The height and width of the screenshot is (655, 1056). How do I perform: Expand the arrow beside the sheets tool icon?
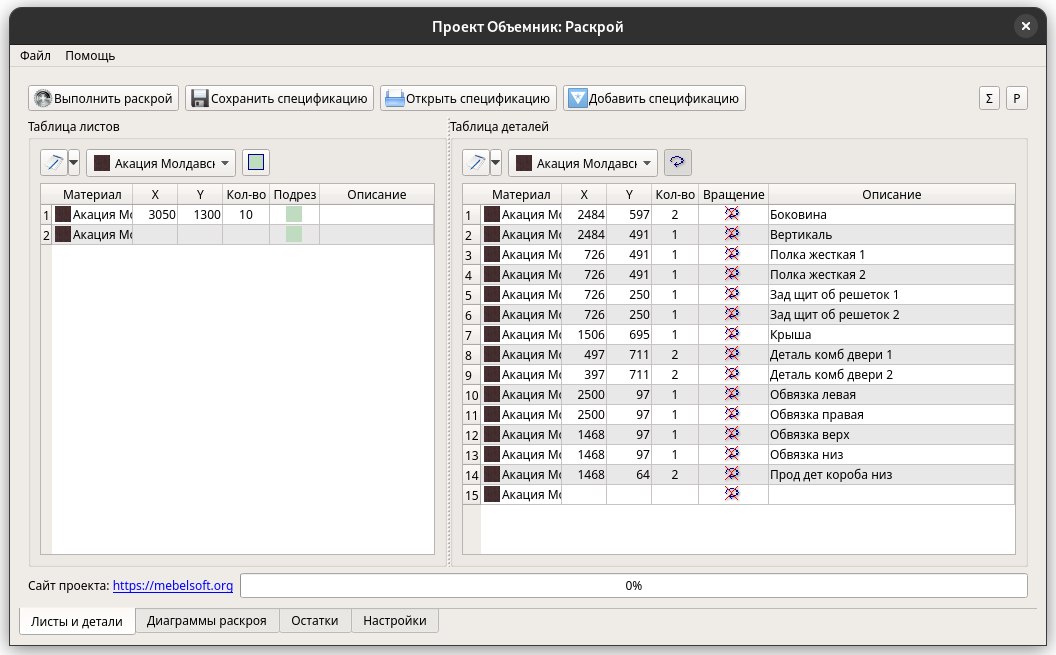(x=74, y=162)
